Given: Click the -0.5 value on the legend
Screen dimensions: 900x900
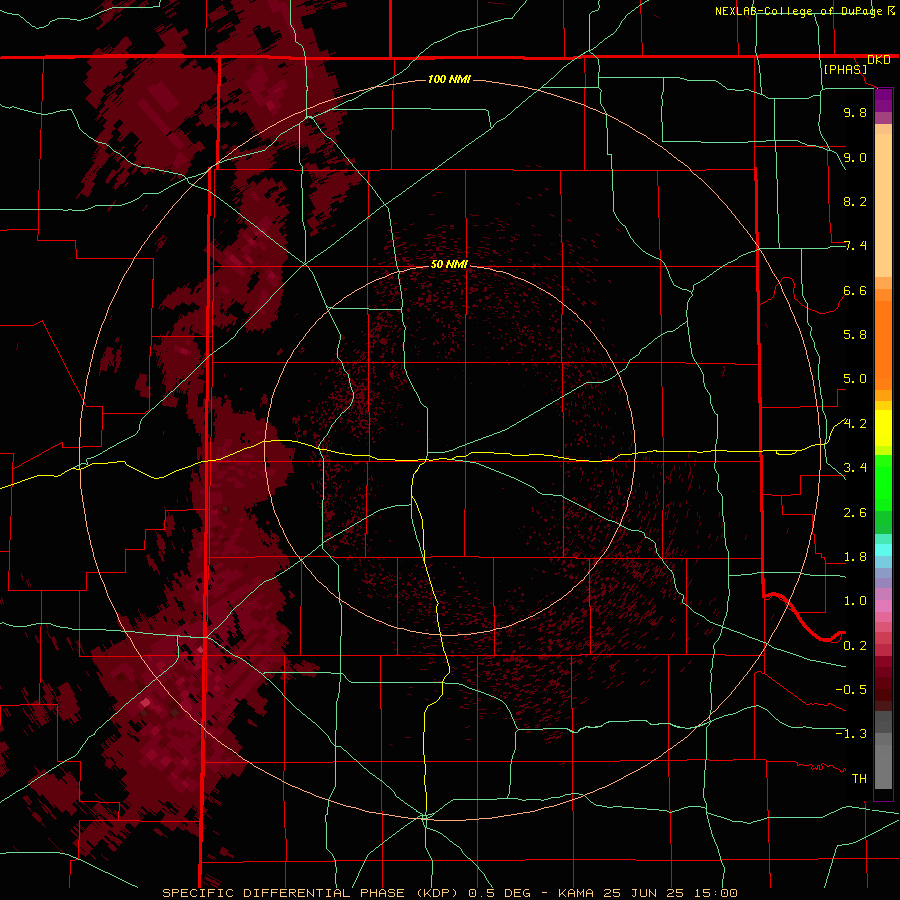Looking at the screenshot, I should [851, 690].
